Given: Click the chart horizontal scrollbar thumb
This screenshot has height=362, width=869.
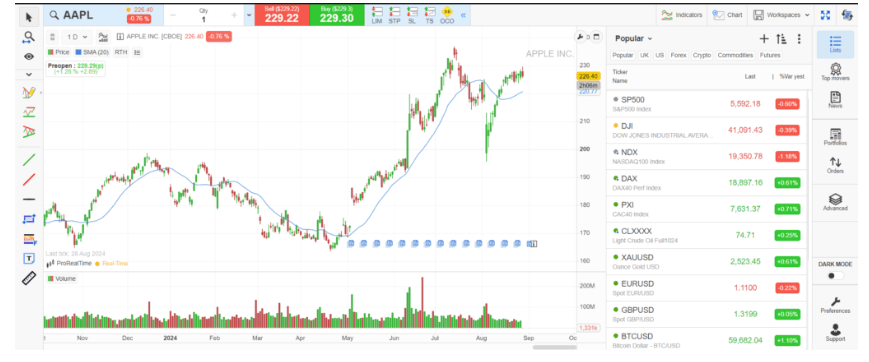Looking at the screenshot, I should (x=554, y=347).
